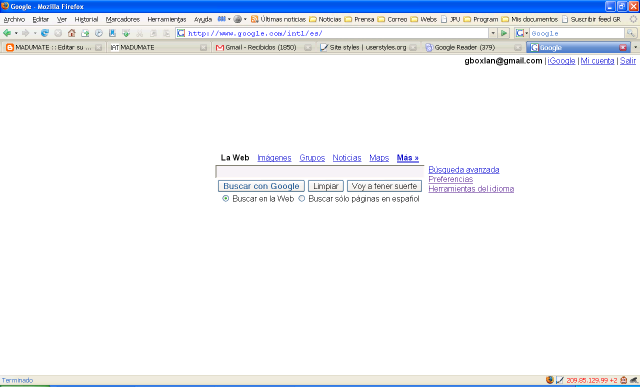Click the green Go arrow next to address bar
This screenshot has height=387, width=640.
tap(504, 33)
